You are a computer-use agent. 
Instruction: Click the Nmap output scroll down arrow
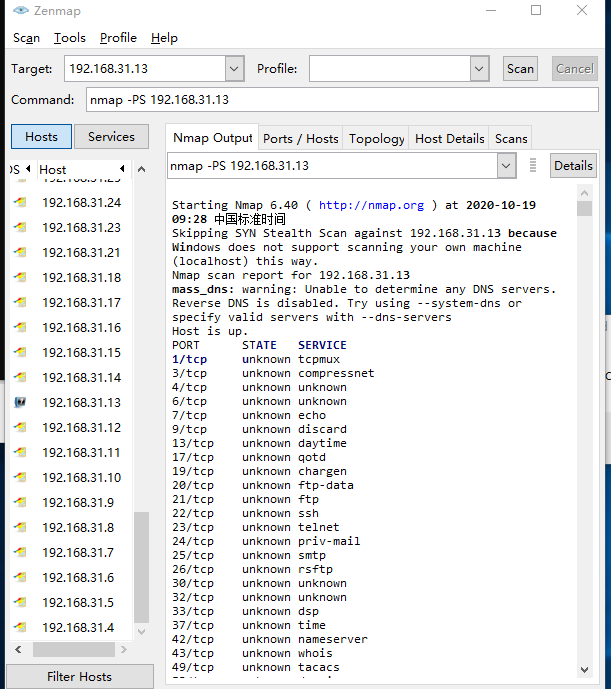[x=584, y=670]
